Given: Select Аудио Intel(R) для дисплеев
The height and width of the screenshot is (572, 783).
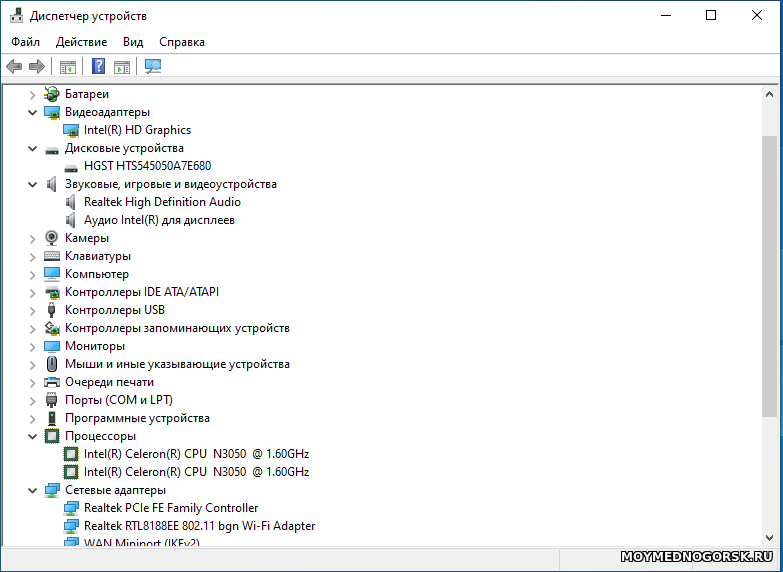Looking at the screenshot, I should (159, 220).
